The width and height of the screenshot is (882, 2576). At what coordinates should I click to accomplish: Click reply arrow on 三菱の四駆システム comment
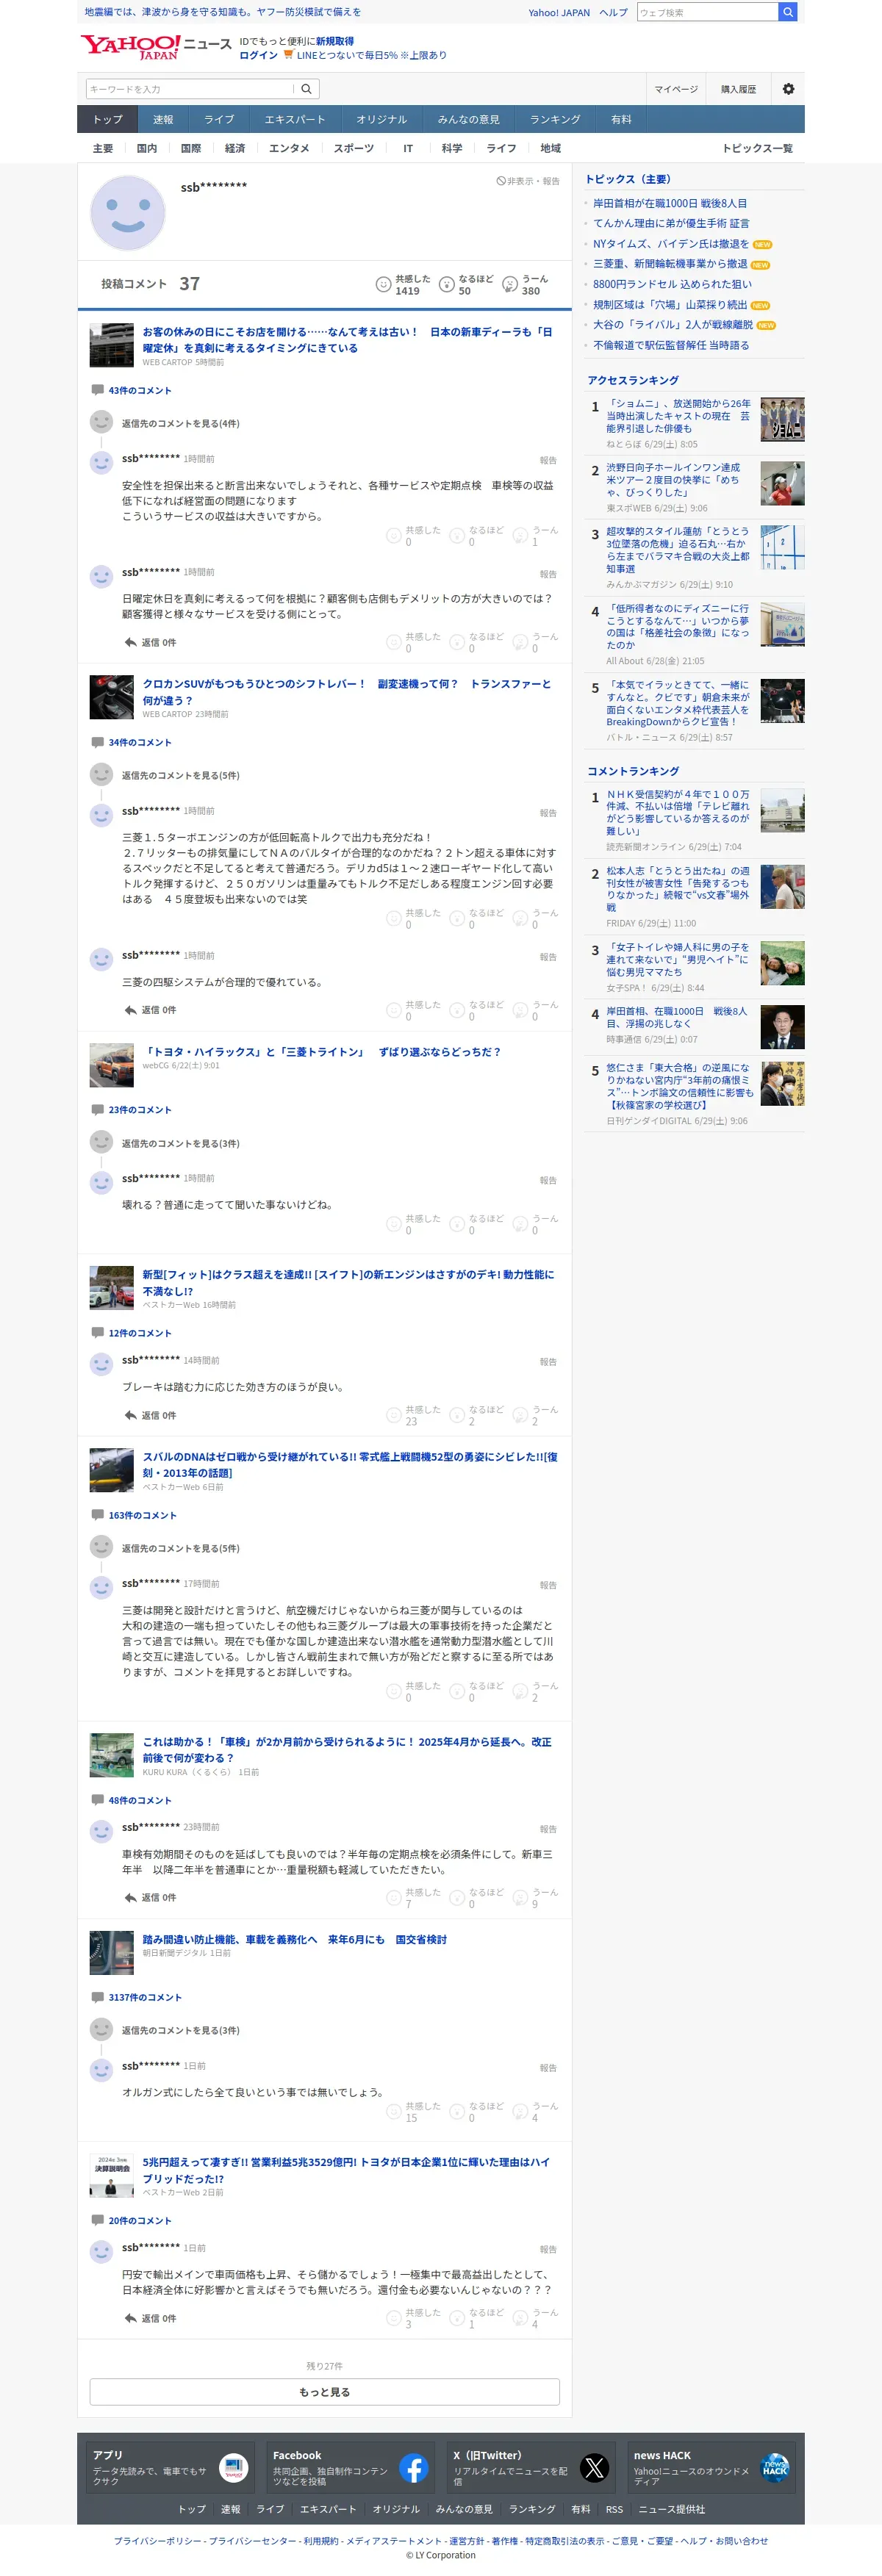click(130, 1010)
